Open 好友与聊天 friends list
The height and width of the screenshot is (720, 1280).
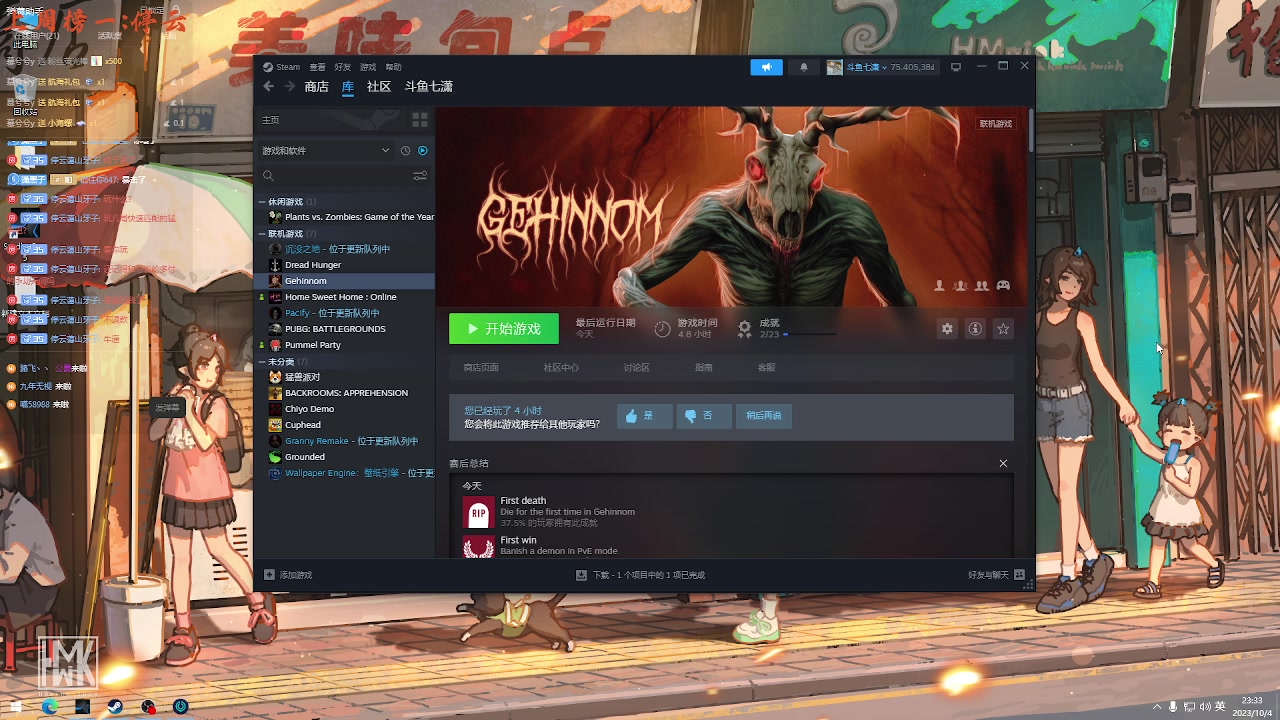coord(996,575)
